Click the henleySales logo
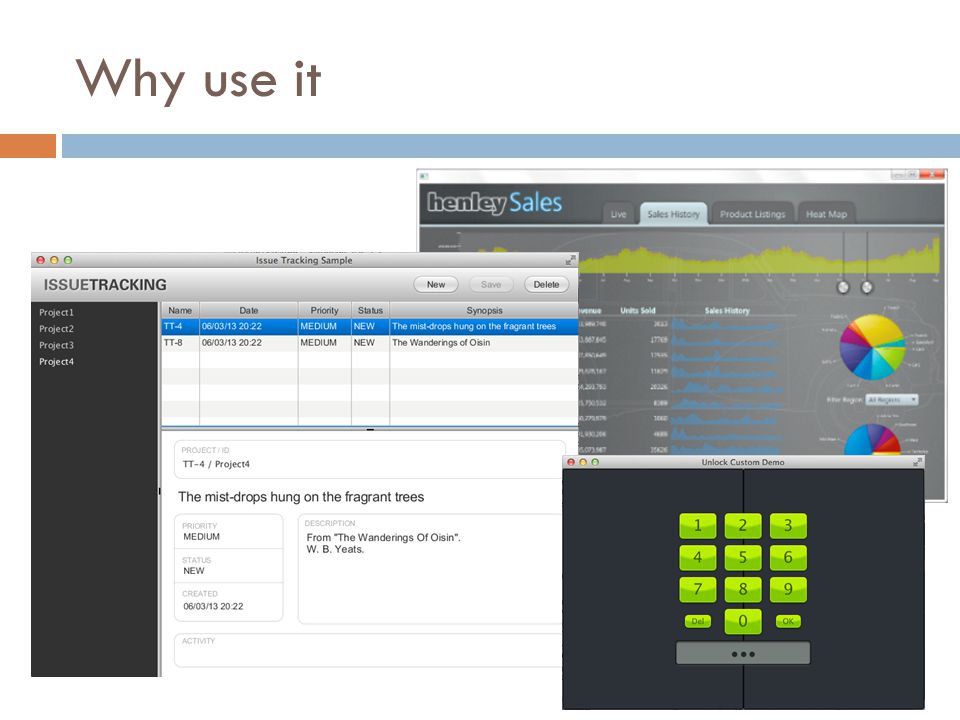The width and height of the screenshot is (960, 720). pyautogui.click(x=495, y=203)
